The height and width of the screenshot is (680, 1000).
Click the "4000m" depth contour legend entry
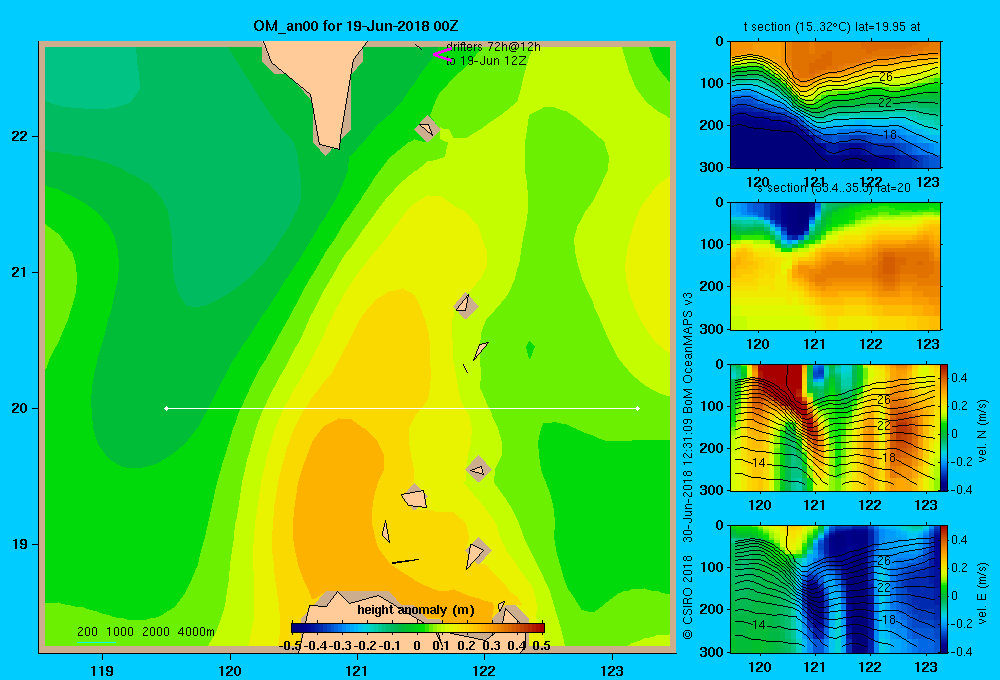196,632
